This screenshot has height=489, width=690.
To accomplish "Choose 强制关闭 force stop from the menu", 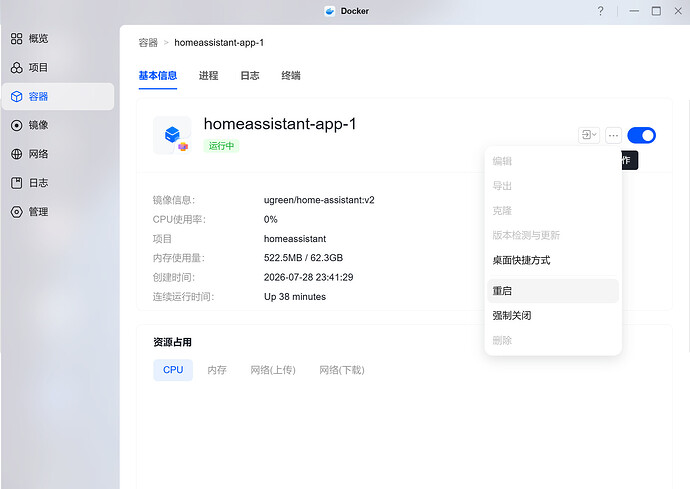I will pos(553,316).
